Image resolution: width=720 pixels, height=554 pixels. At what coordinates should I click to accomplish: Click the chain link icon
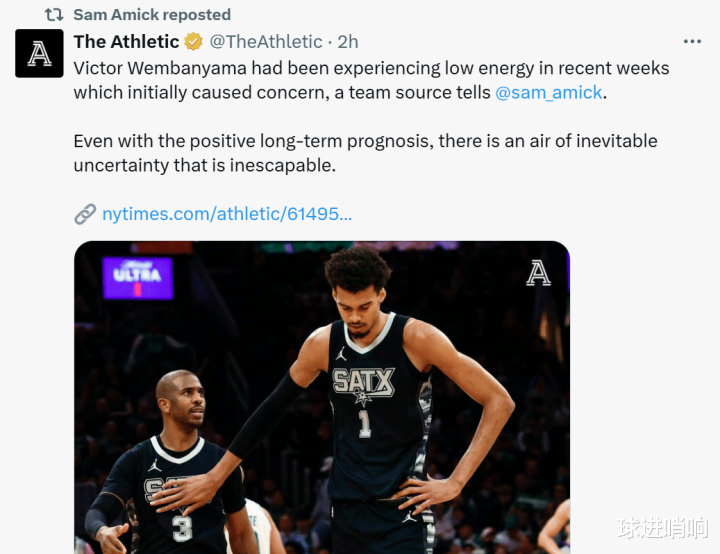[85, 214]
